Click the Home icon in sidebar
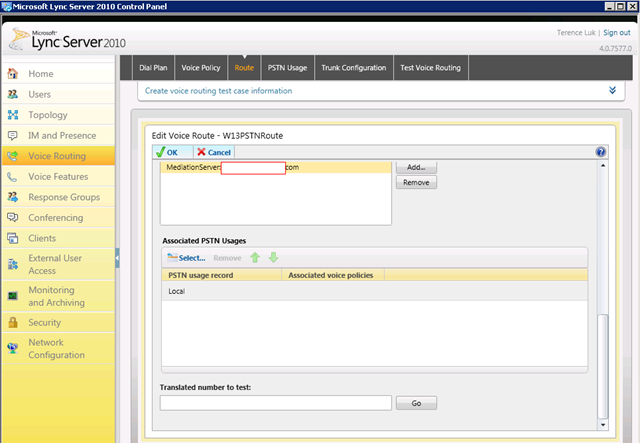The width and height of the screenshot is (640, 443). [12, 74]
